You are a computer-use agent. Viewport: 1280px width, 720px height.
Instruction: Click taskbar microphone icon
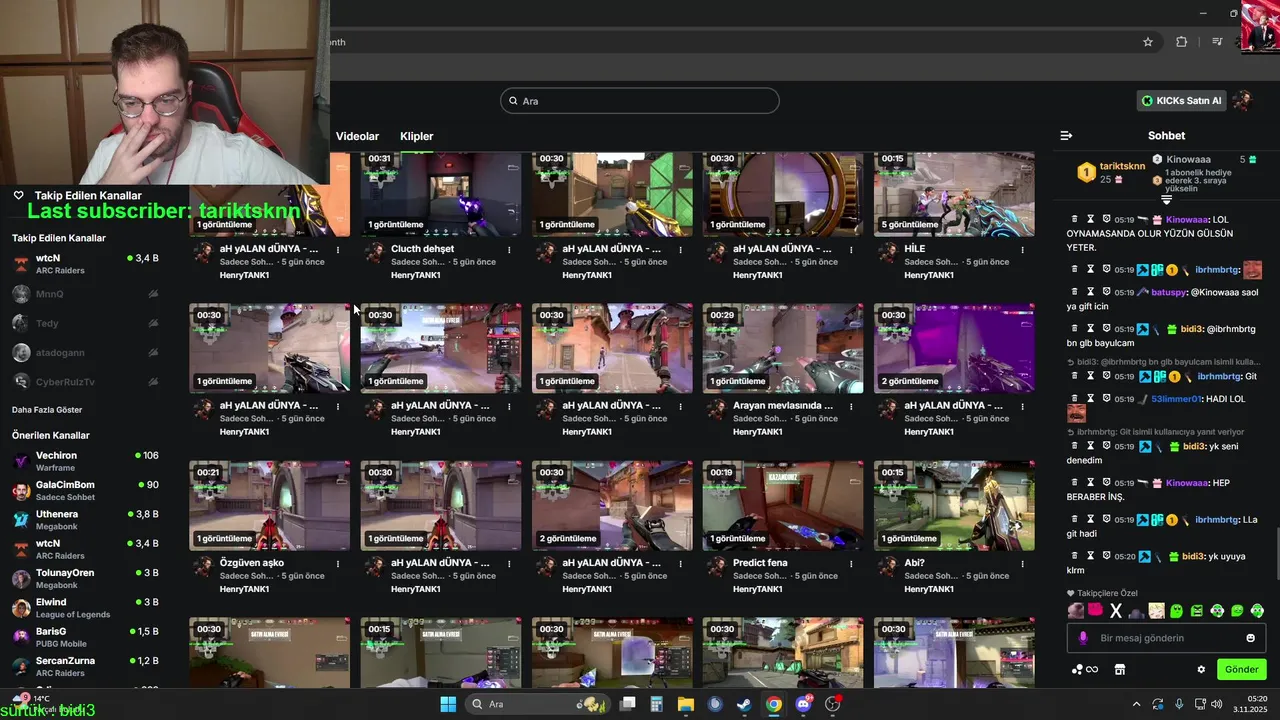pos(1179,704)
